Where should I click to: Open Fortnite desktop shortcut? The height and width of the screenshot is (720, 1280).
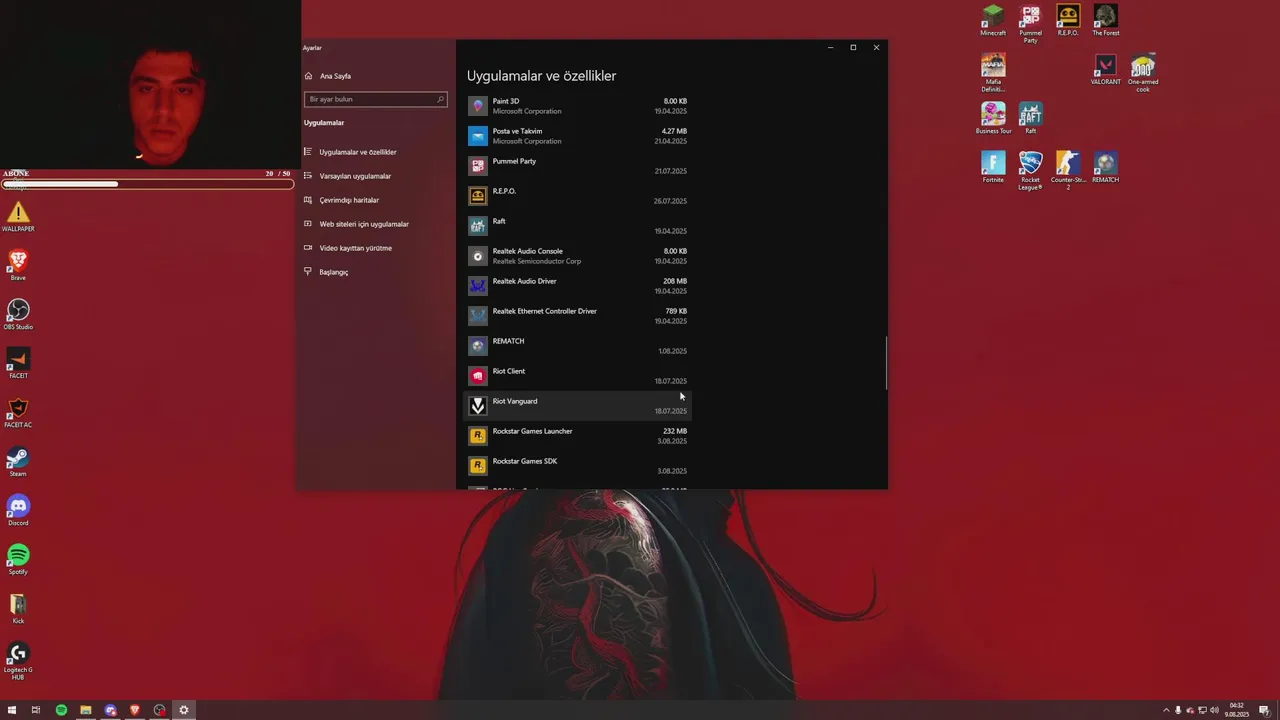993,167
